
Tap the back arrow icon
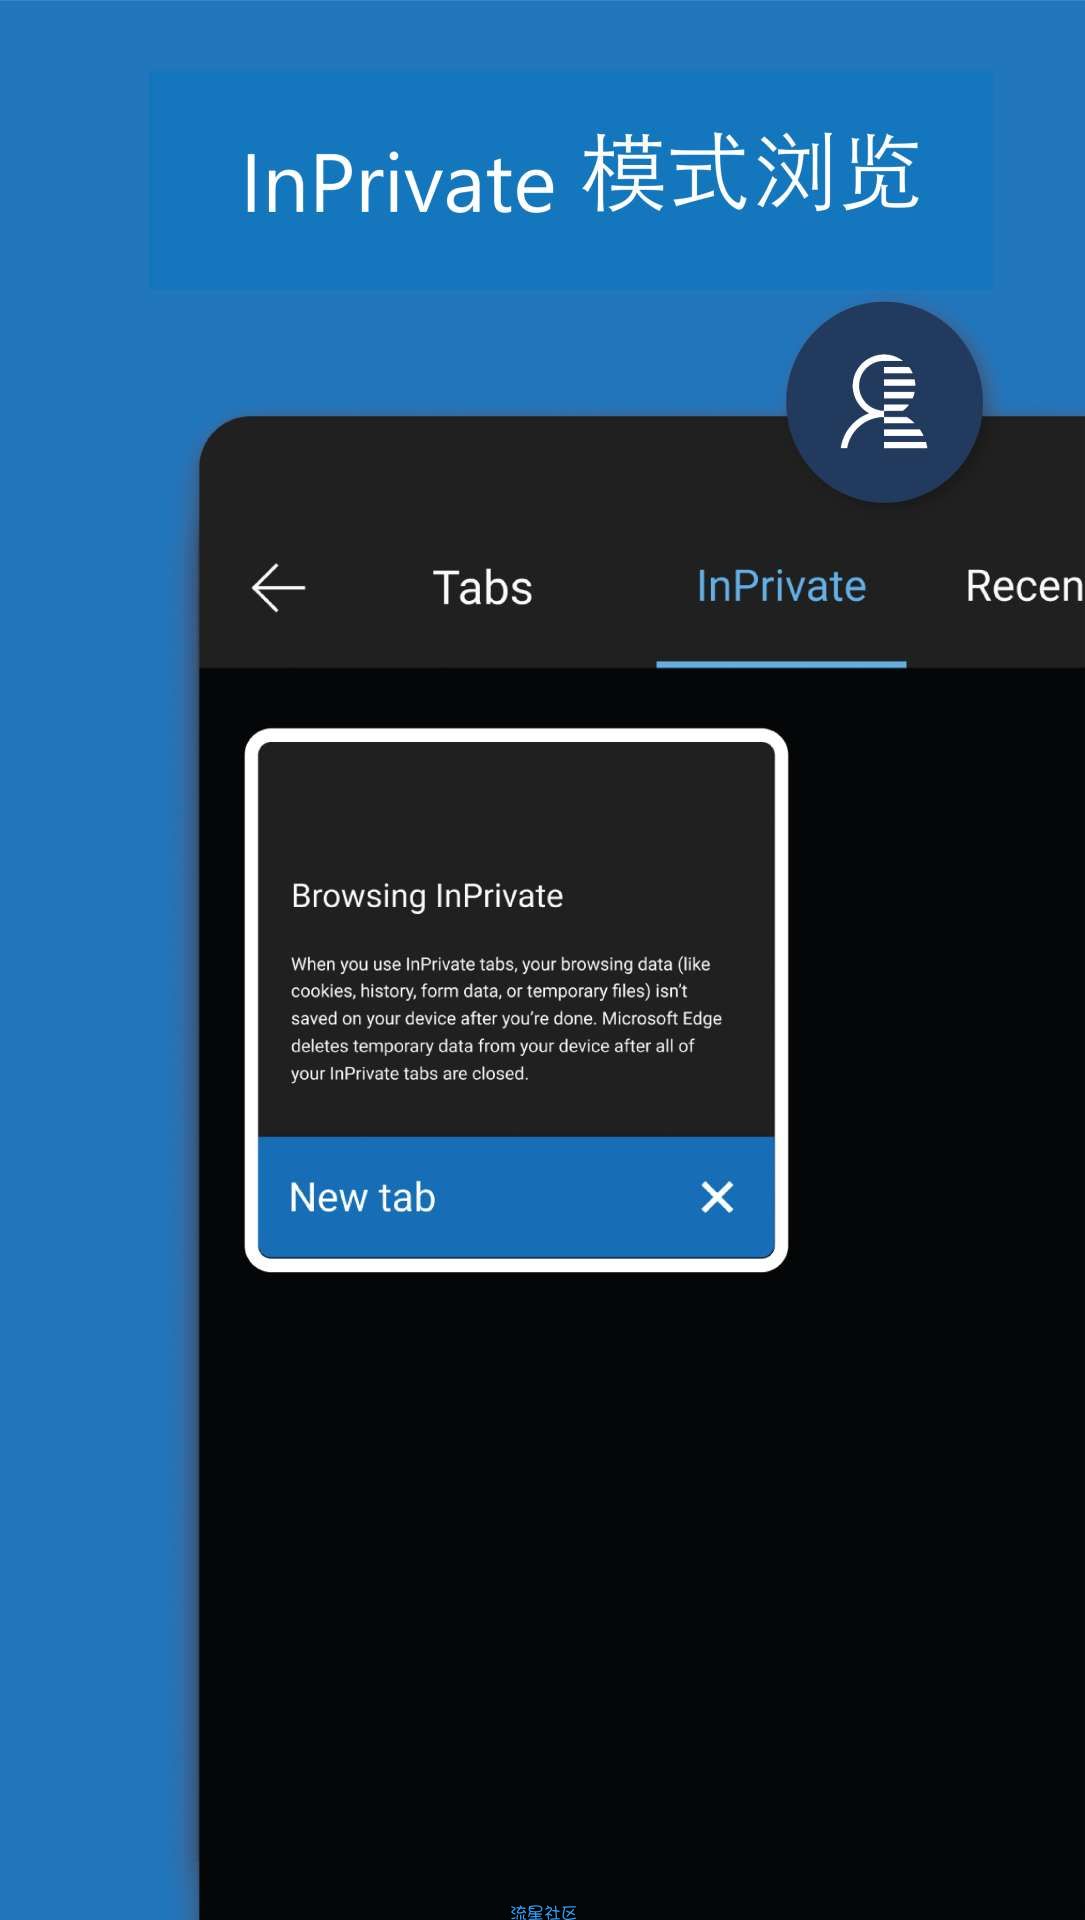278,587
